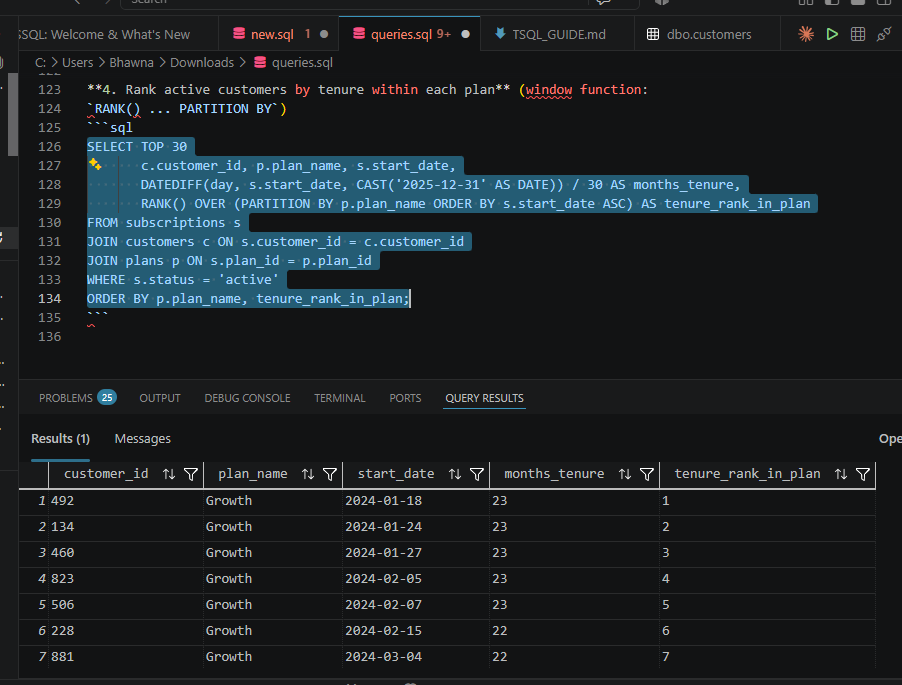Select the Results (1) tab

pyautogui.click(x=60, y=439)
